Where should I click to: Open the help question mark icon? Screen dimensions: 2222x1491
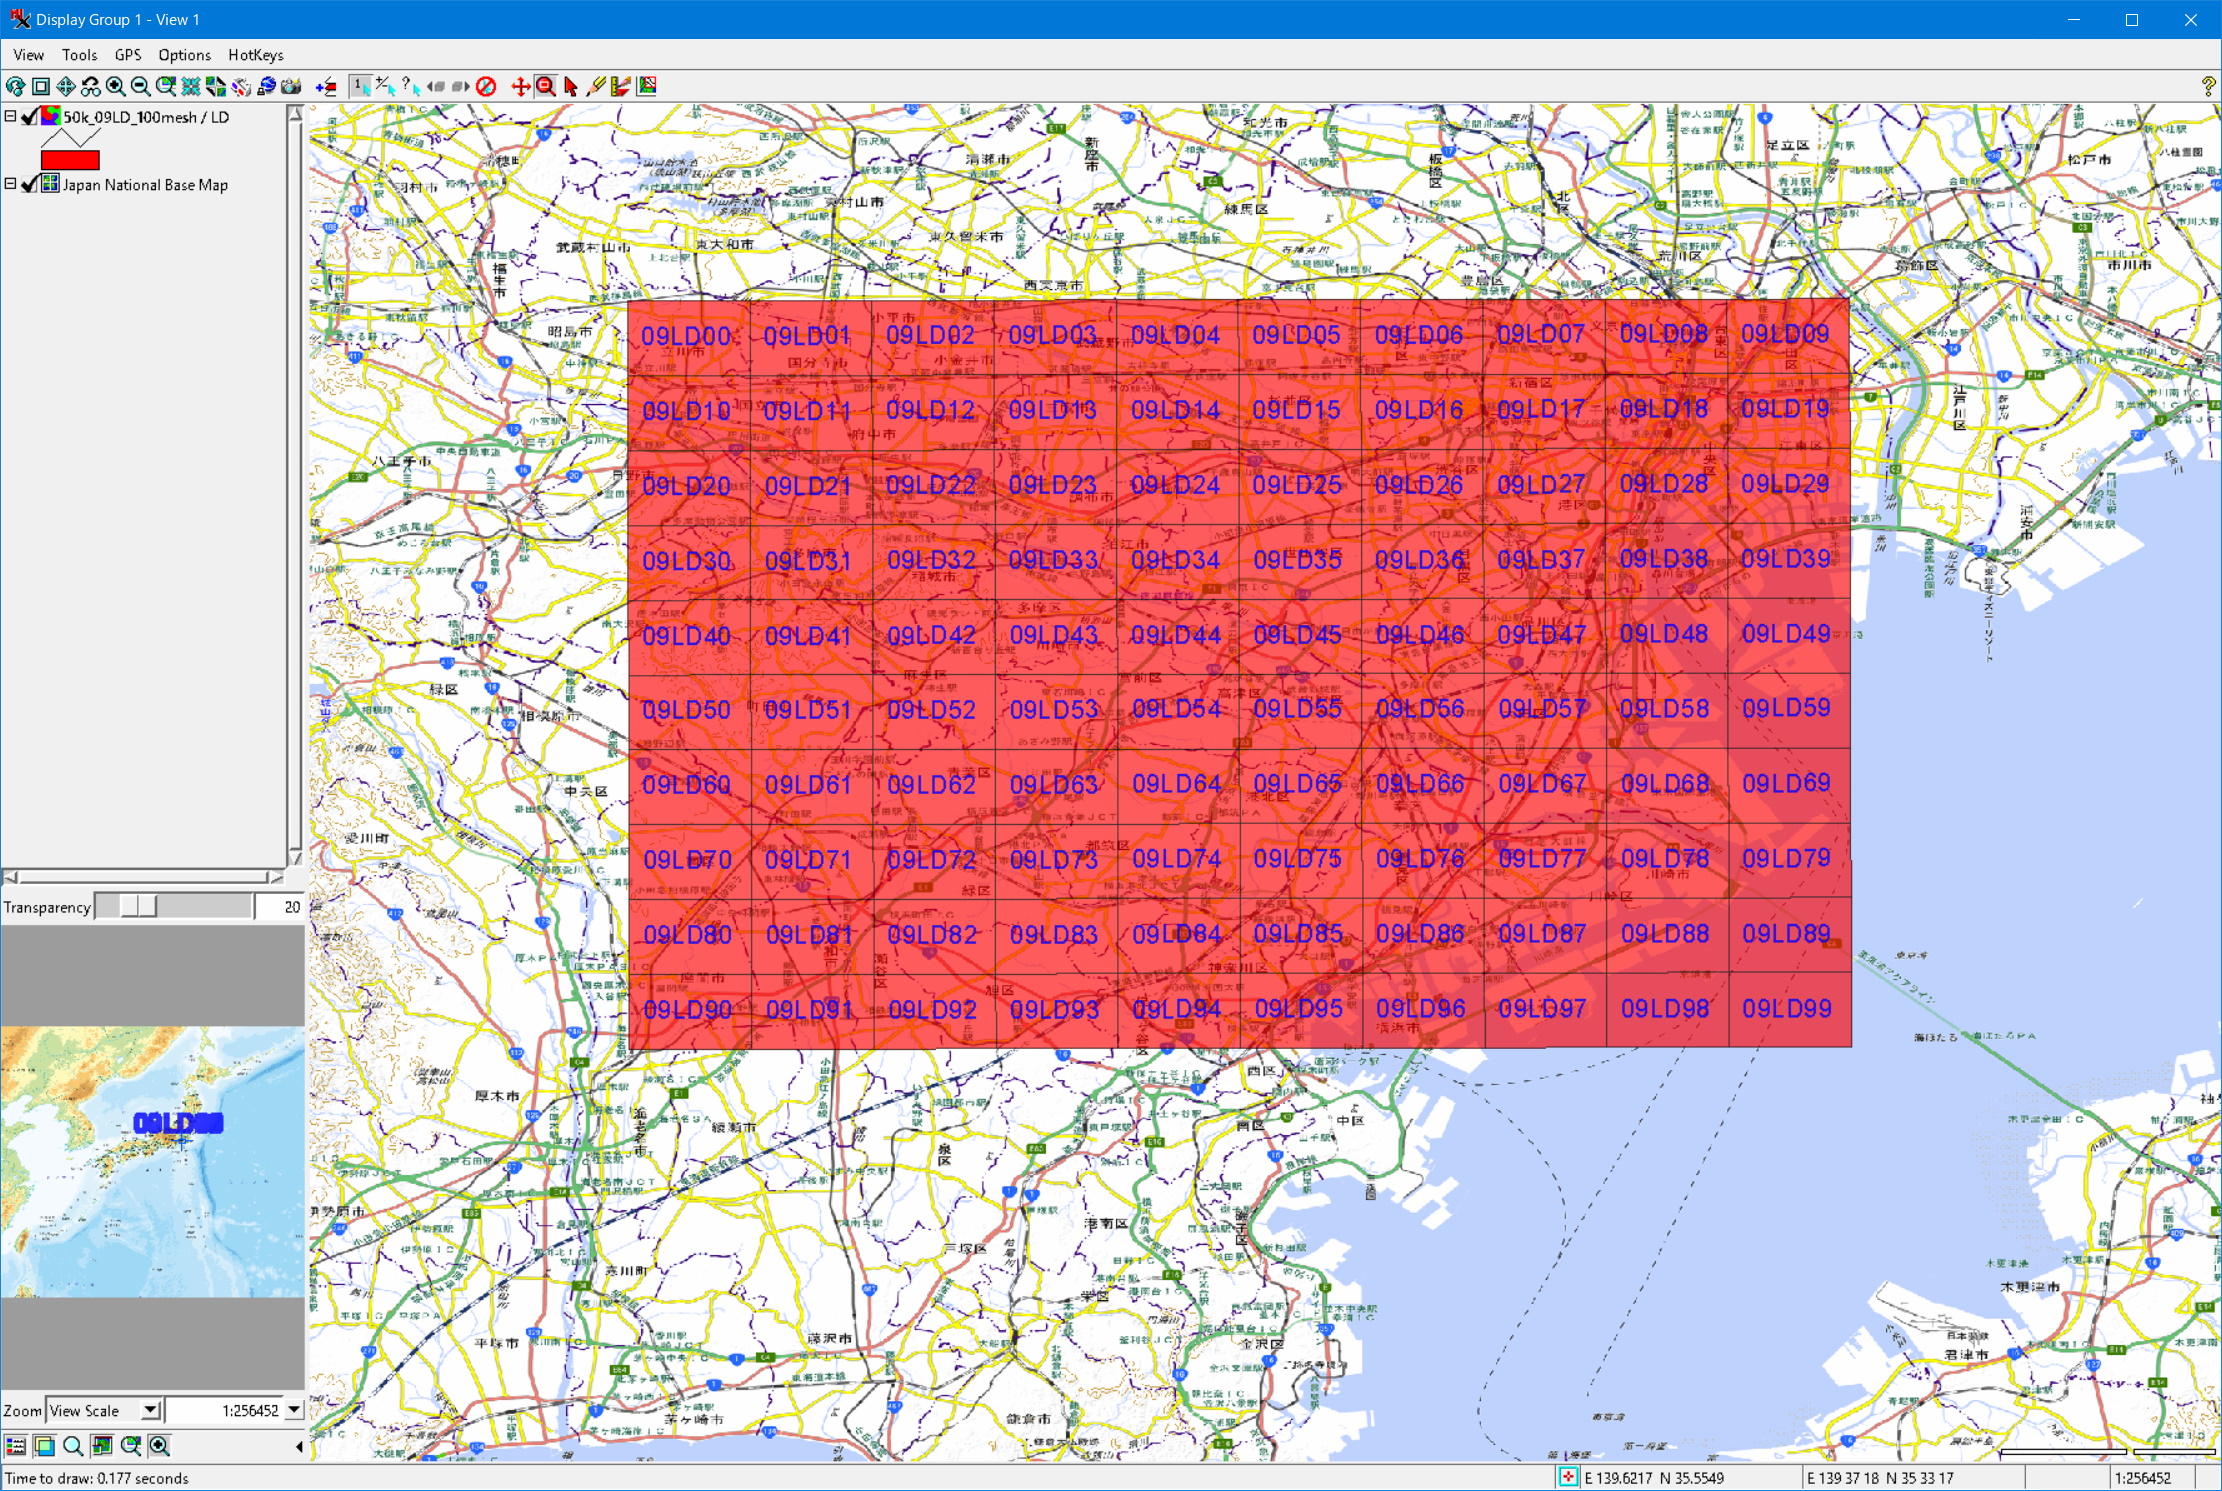(2208, 87)
